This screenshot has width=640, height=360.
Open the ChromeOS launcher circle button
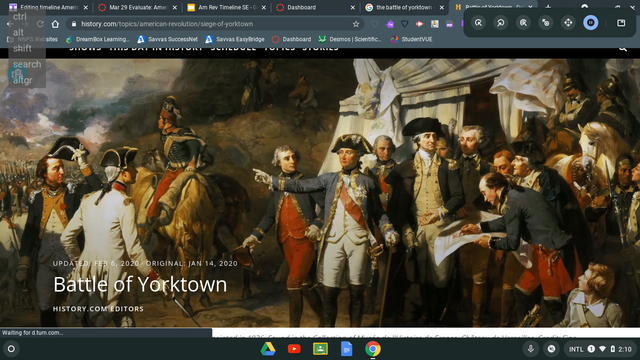pos(11,349)
